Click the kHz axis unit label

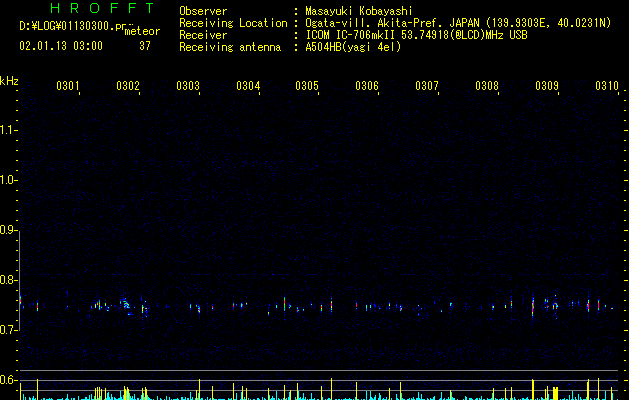(9, 81)
